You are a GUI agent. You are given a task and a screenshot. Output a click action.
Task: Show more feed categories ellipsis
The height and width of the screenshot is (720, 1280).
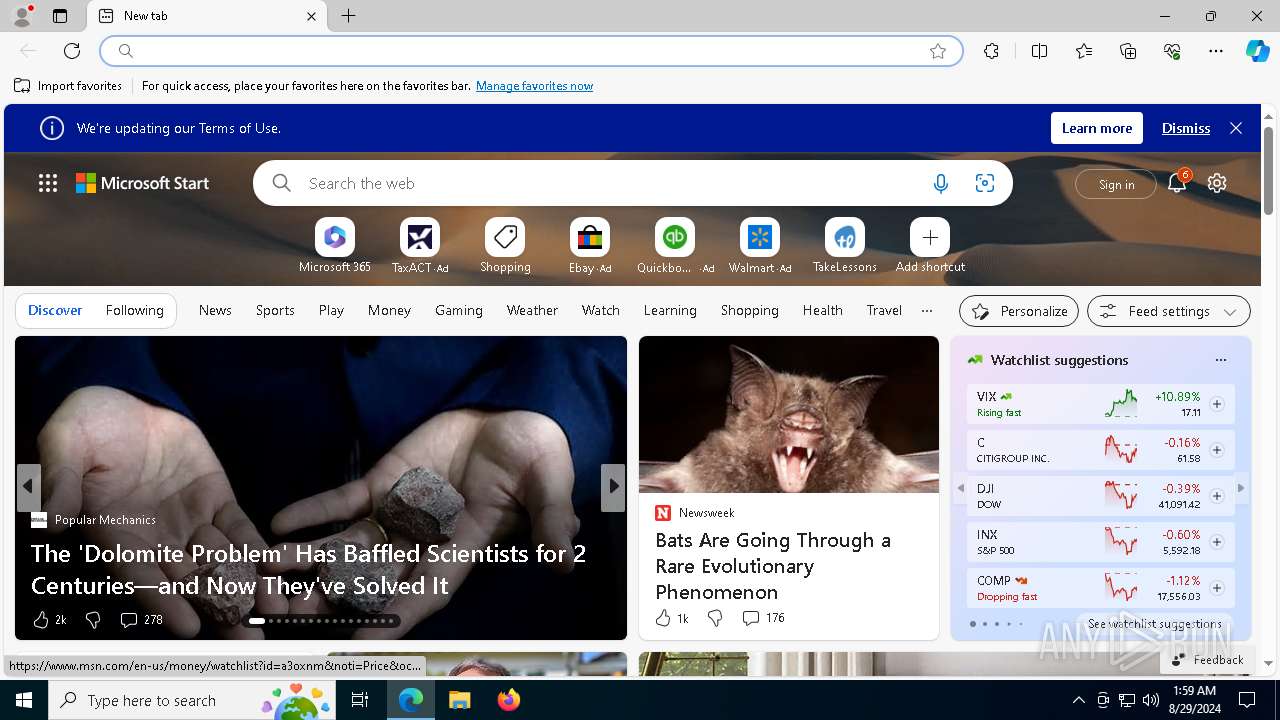tap(927, 310)
